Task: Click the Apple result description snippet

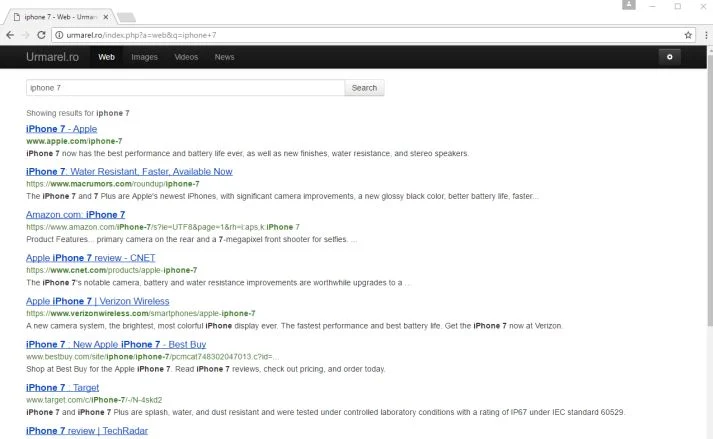Action: pos(247,153)
